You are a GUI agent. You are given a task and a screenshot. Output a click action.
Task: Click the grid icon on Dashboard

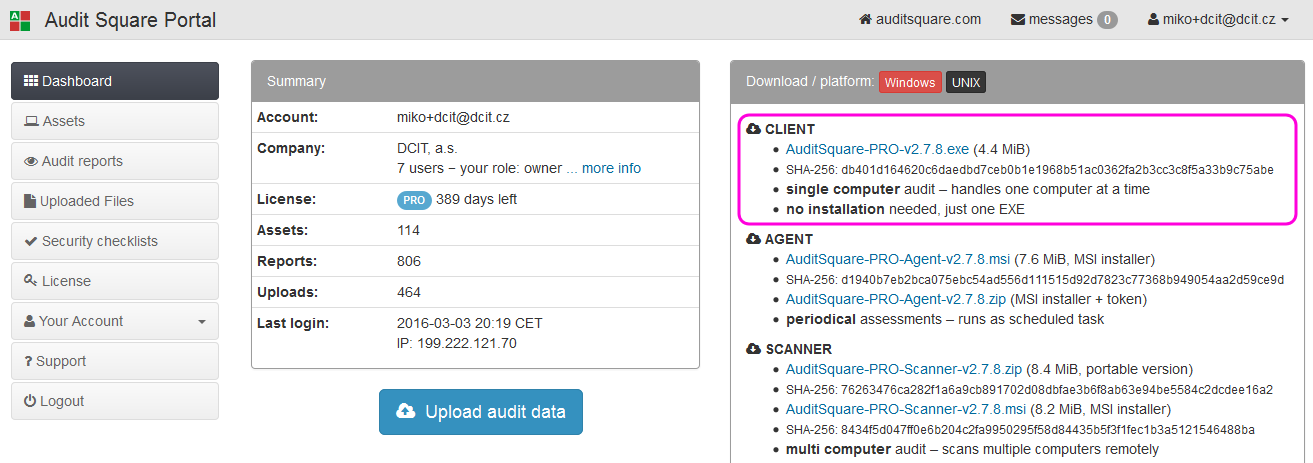coord(31,81)
